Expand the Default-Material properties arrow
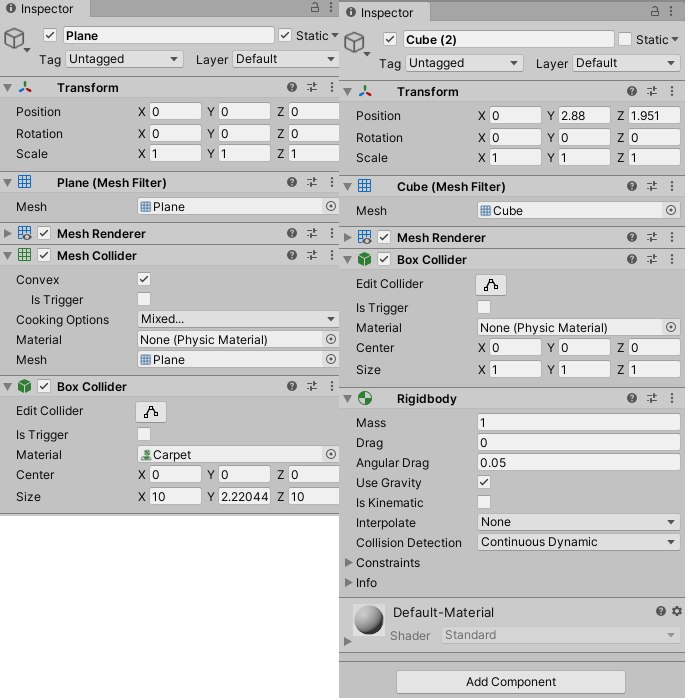 point(348,641)
